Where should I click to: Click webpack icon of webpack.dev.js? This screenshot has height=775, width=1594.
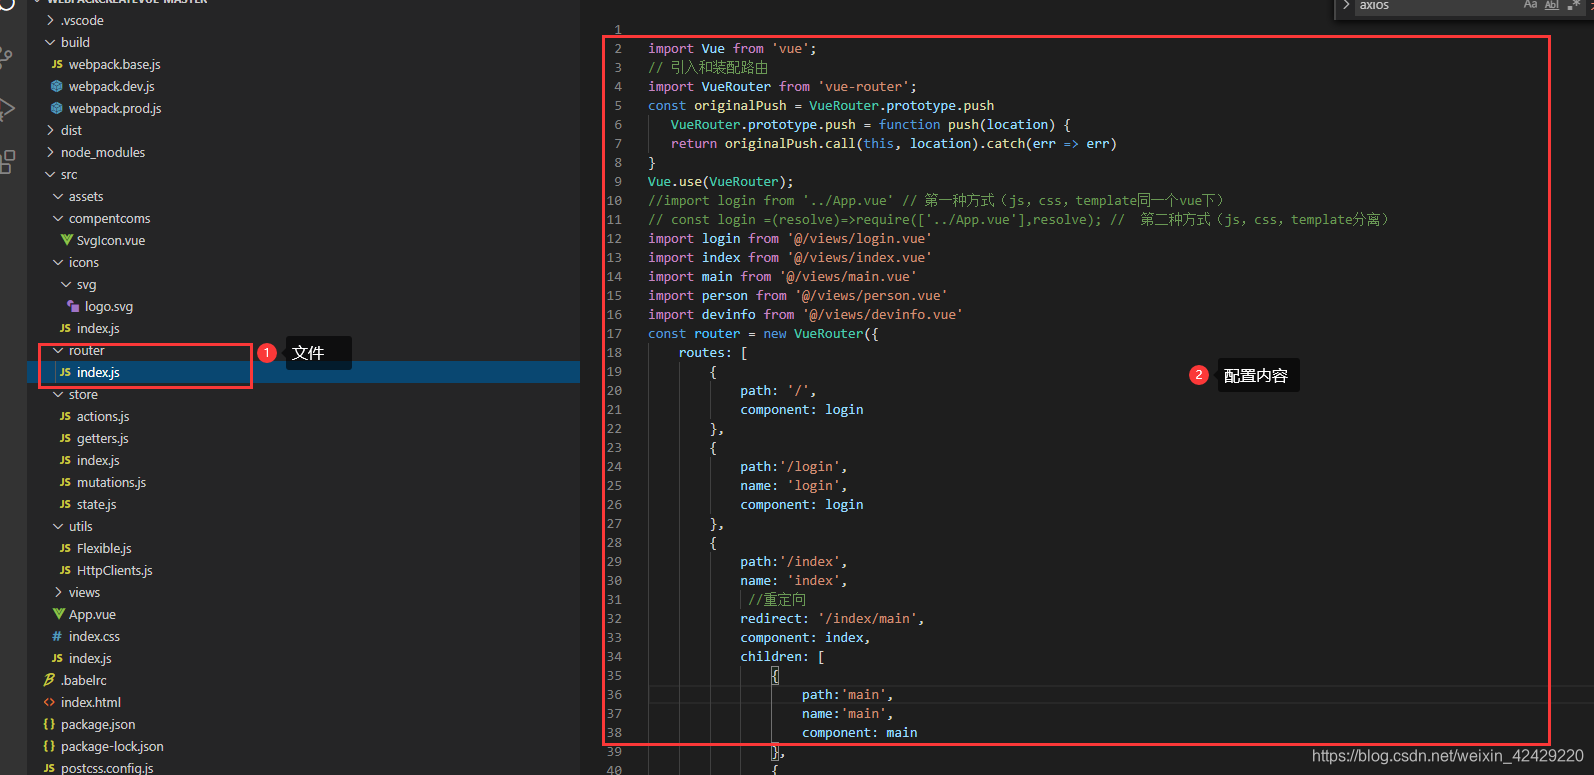57,86
